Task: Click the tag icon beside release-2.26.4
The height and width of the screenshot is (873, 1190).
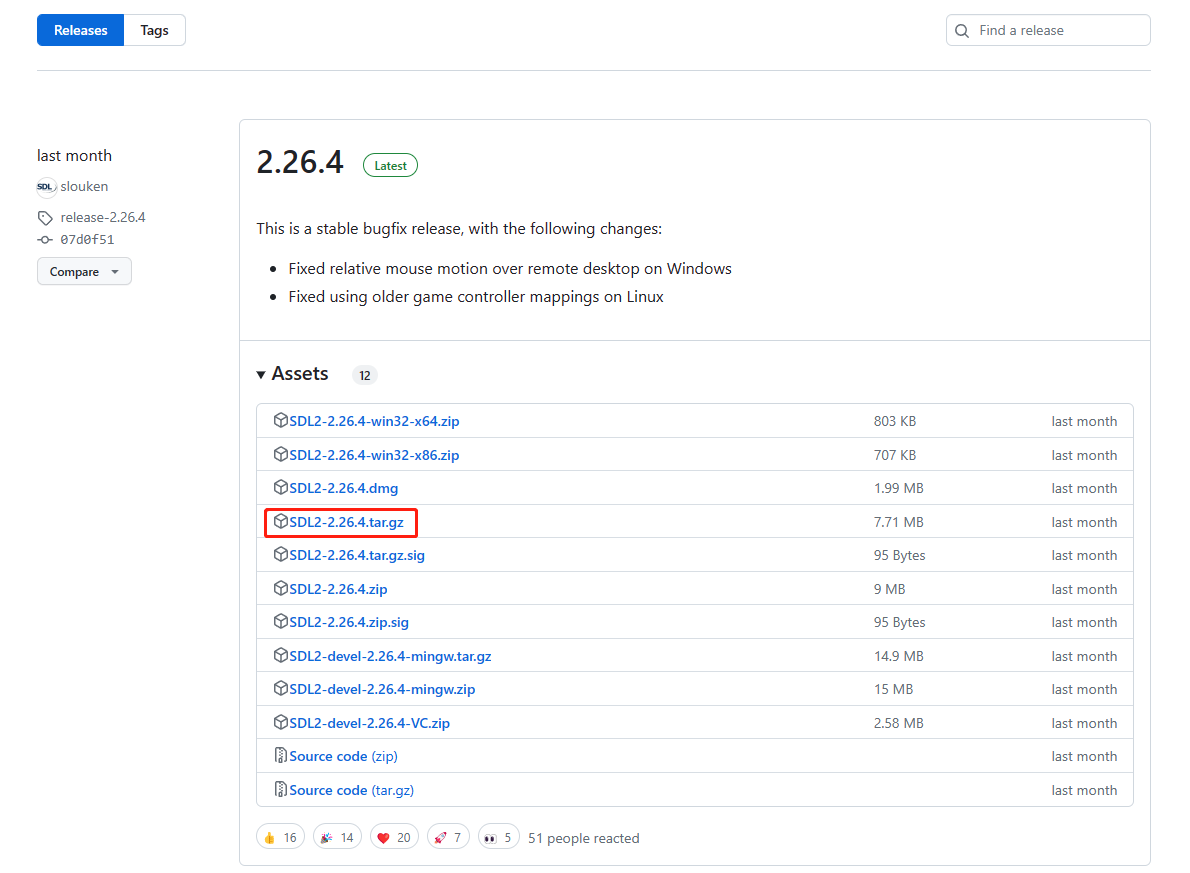Action: pyautogui.click(x=45, y=218)
